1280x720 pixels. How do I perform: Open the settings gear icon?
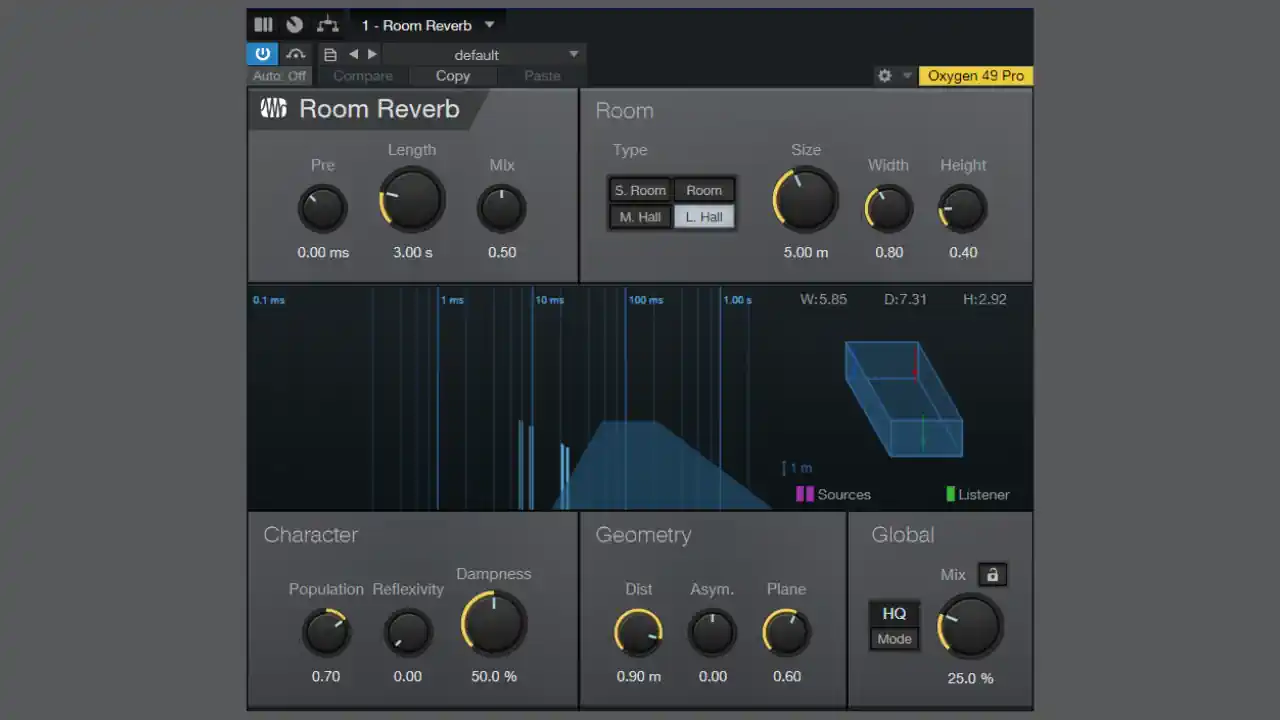tap(884, 76)
